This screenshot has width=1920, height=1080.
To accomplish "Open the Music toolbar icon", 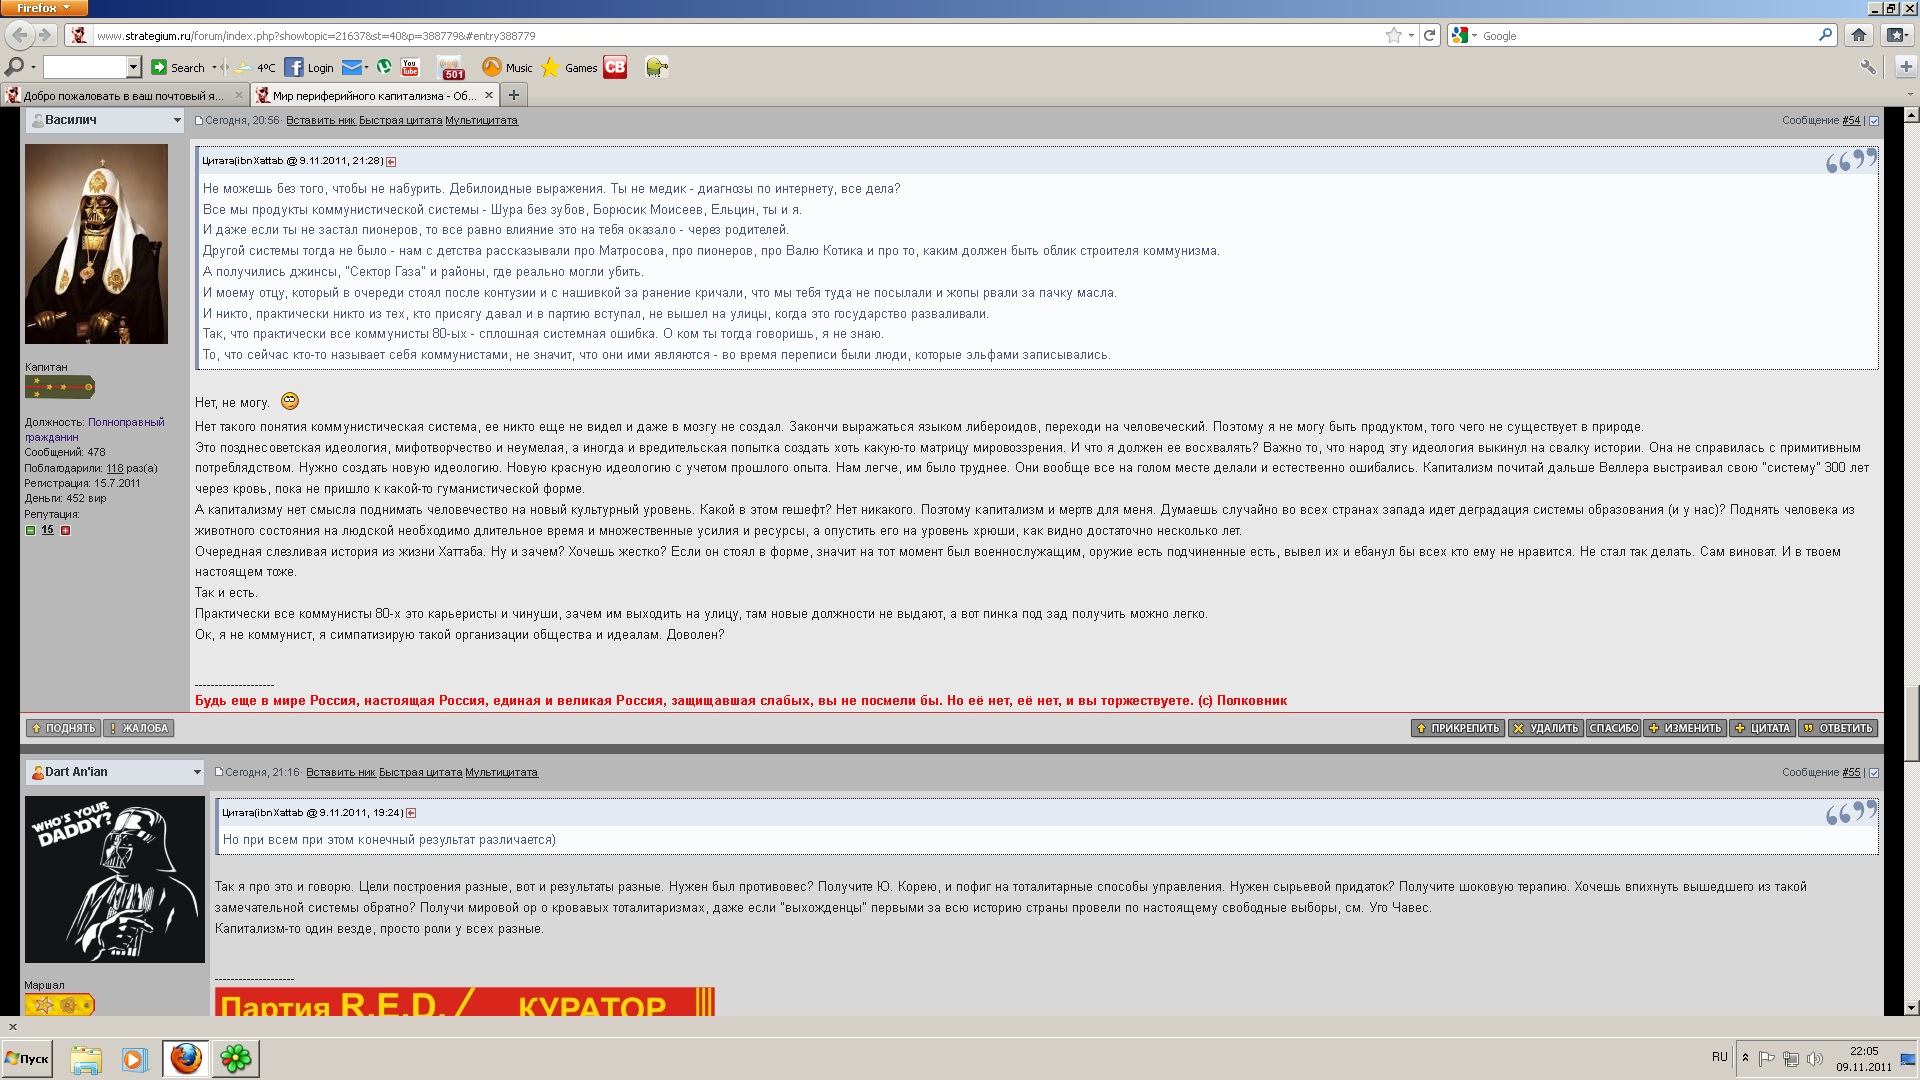I will (507, 67).
